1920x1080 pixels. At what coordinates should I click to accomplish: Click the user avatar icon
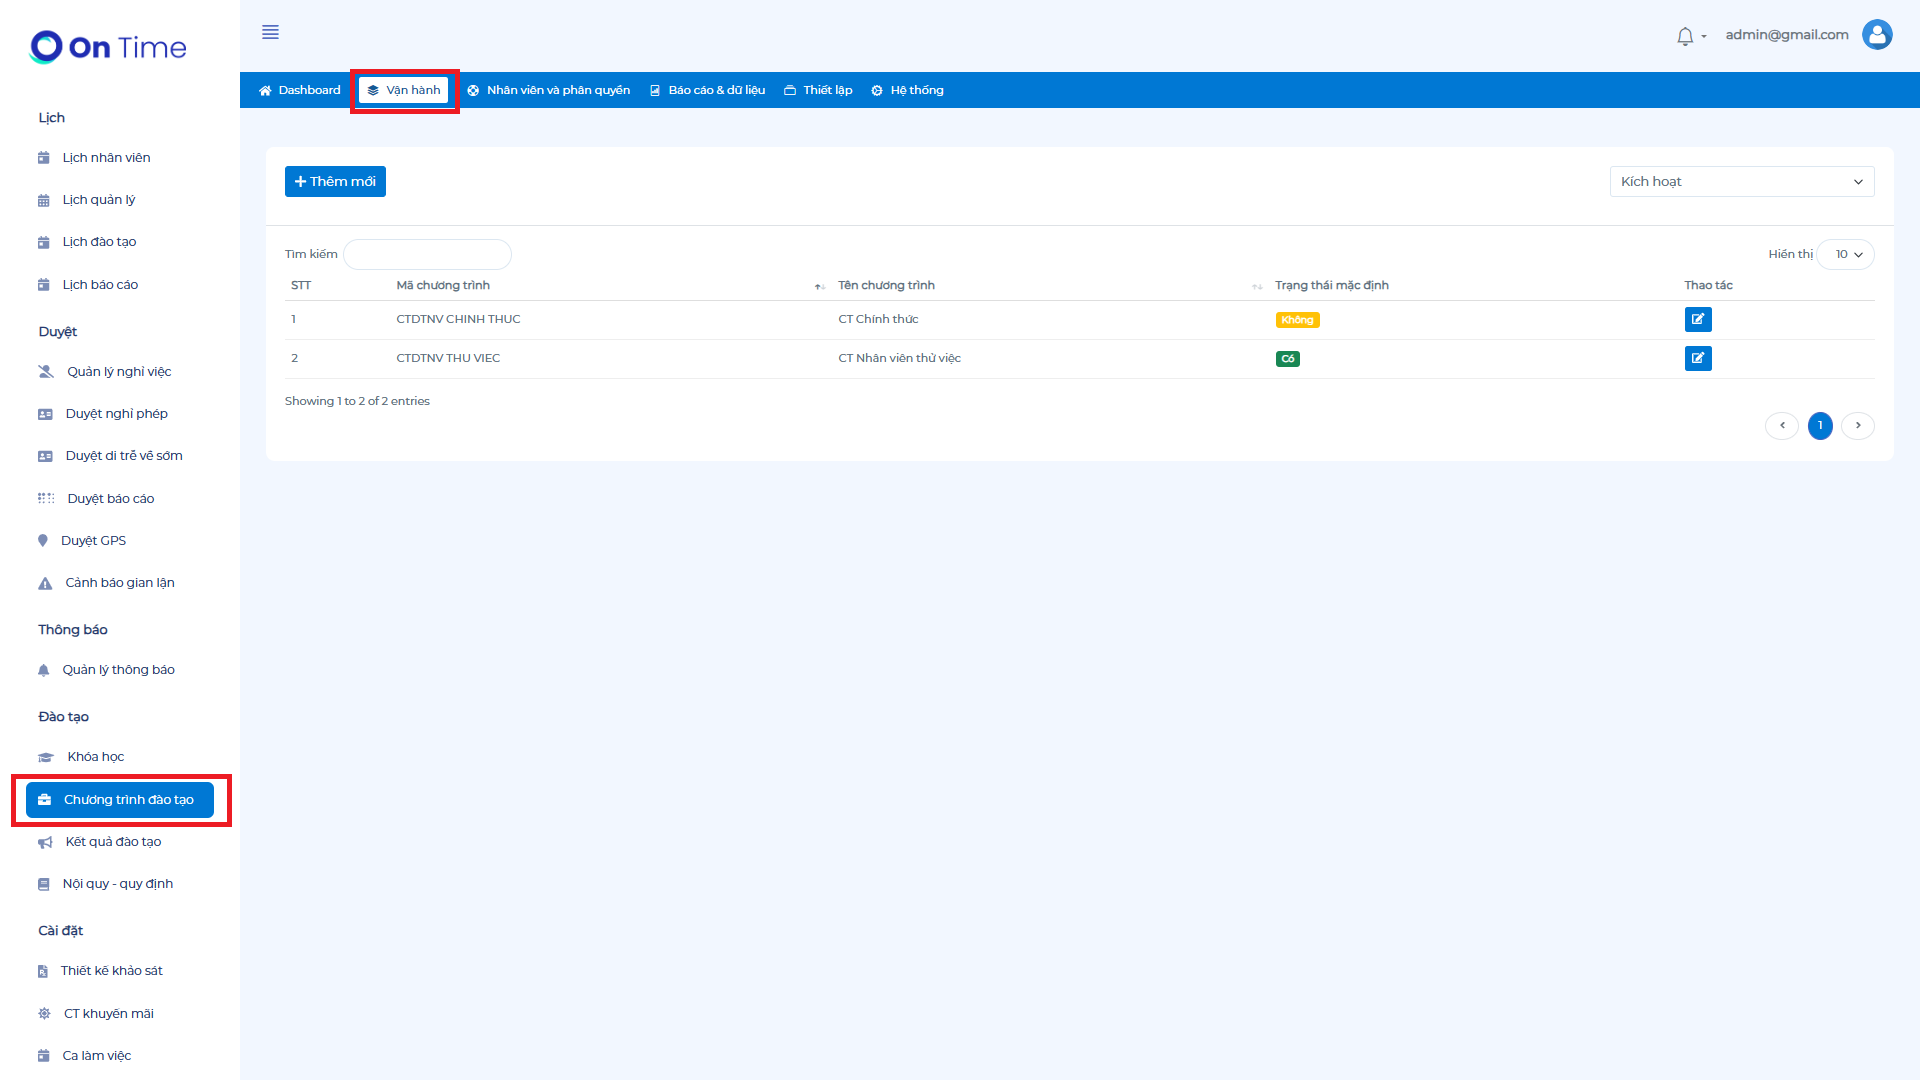coord(1877,35)
